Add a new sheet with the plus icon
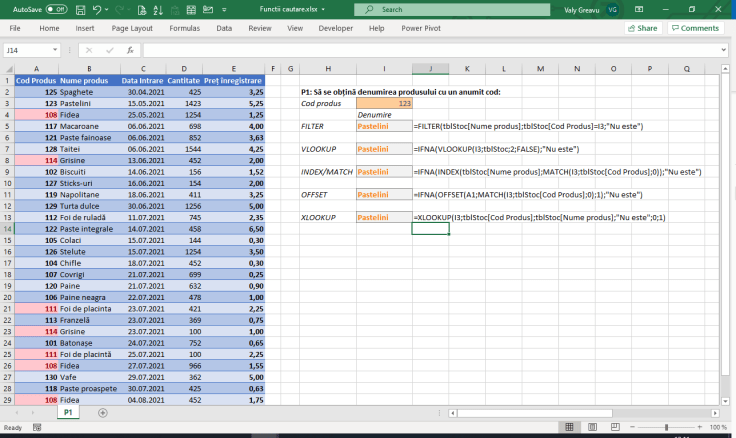This screenshot has width=736, height=438. [103, 412]
